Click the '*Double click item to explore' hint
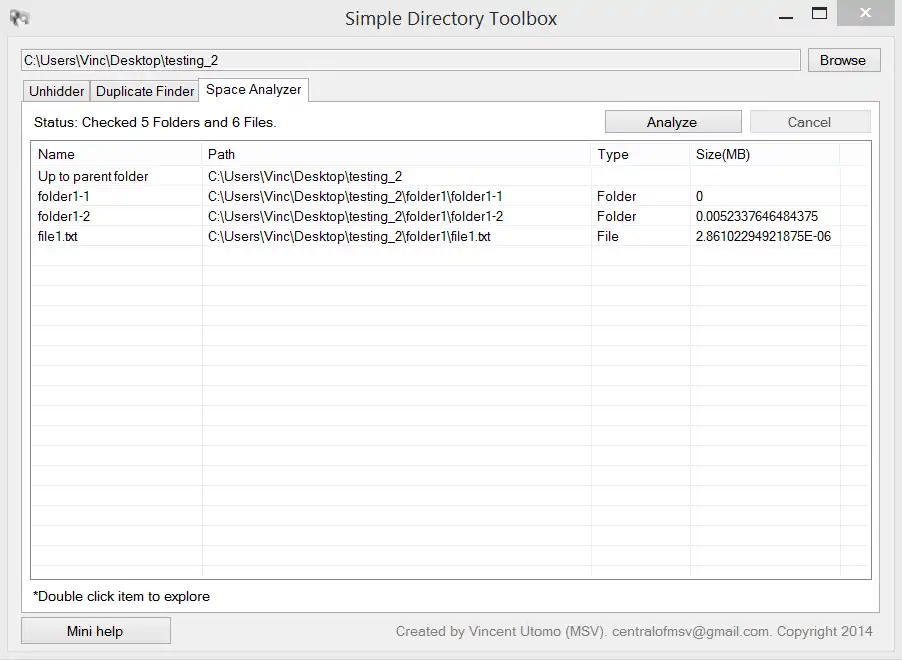This screenshot has width=902, height=660. [121, 596]
